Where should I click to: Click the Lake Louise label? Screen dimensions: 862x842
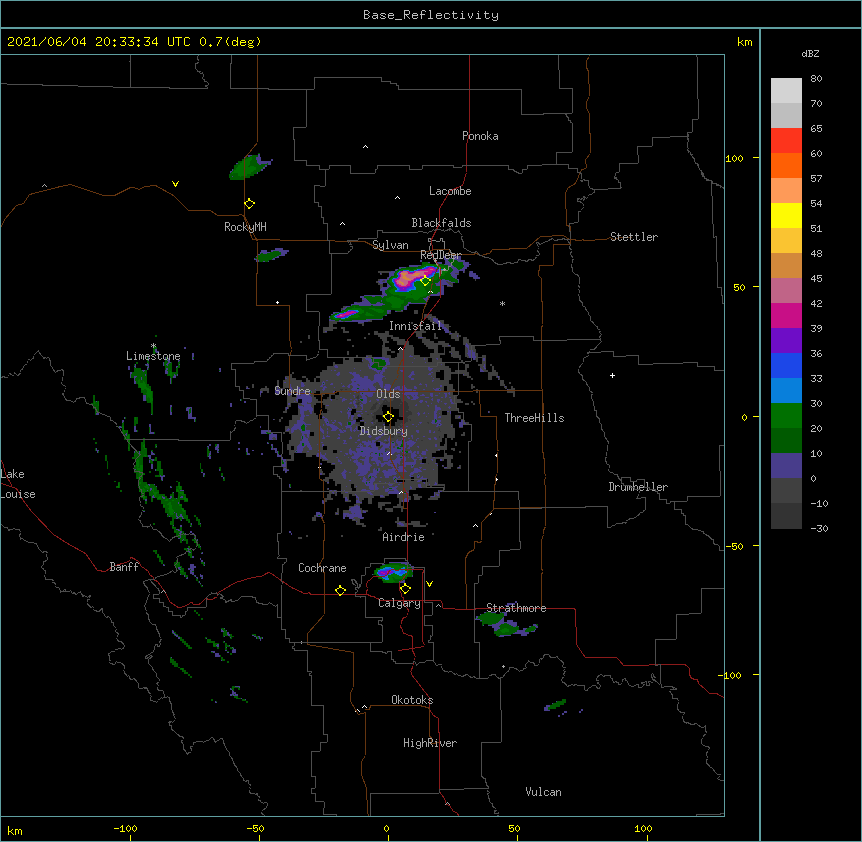coord(18,484)
